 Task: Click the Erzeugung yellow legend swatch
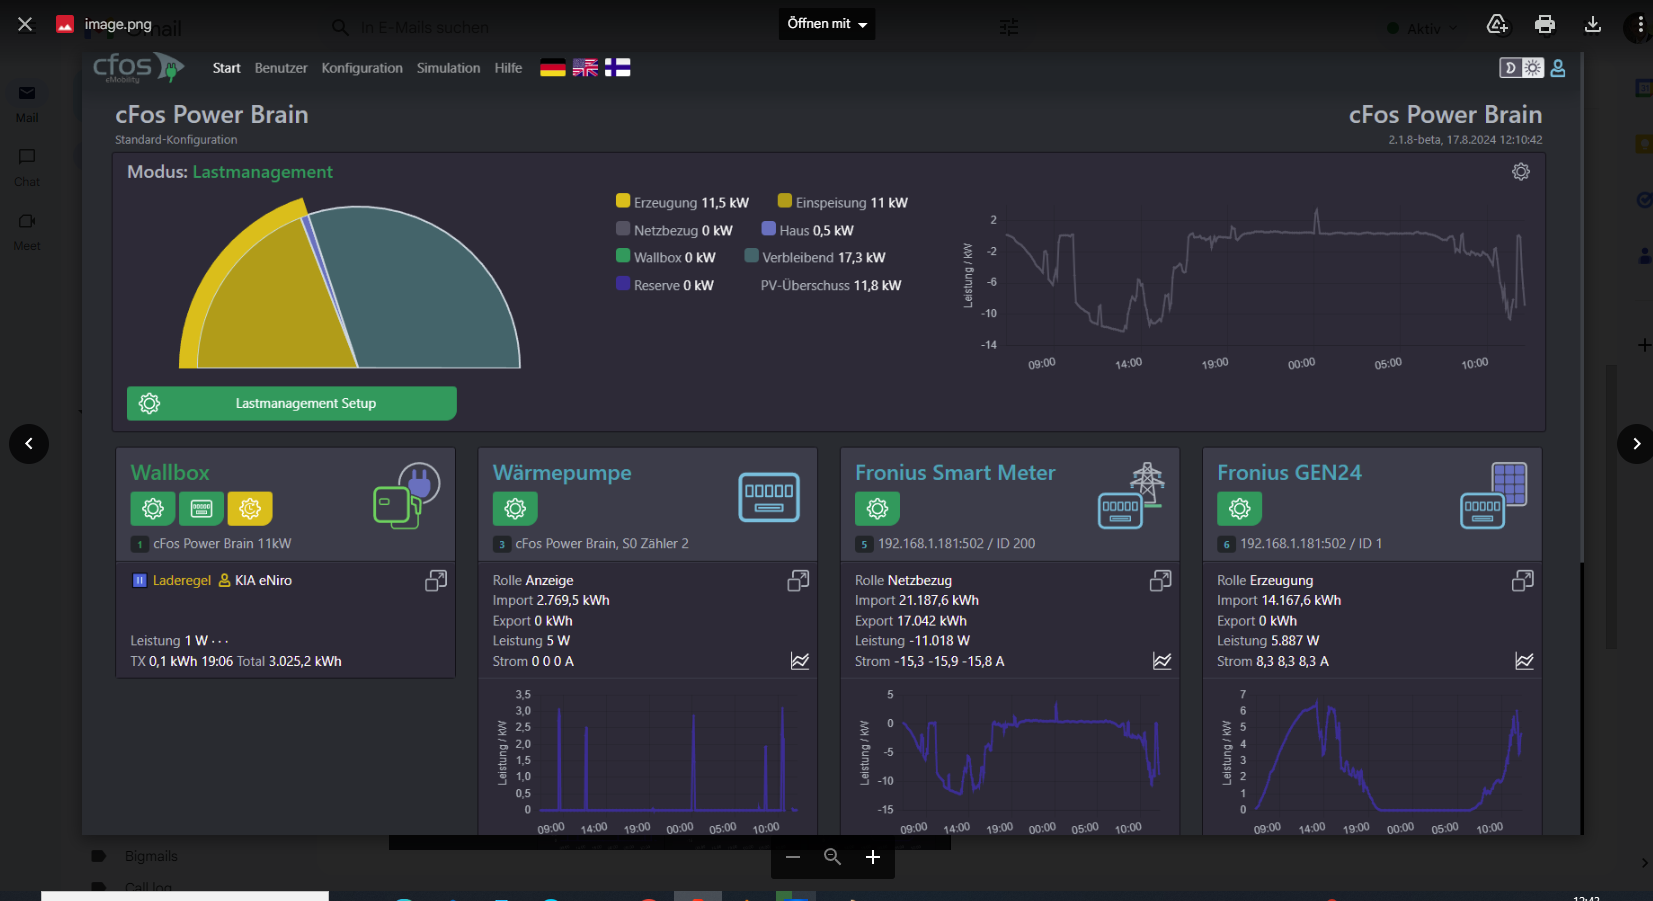click(x=623, y=201)
